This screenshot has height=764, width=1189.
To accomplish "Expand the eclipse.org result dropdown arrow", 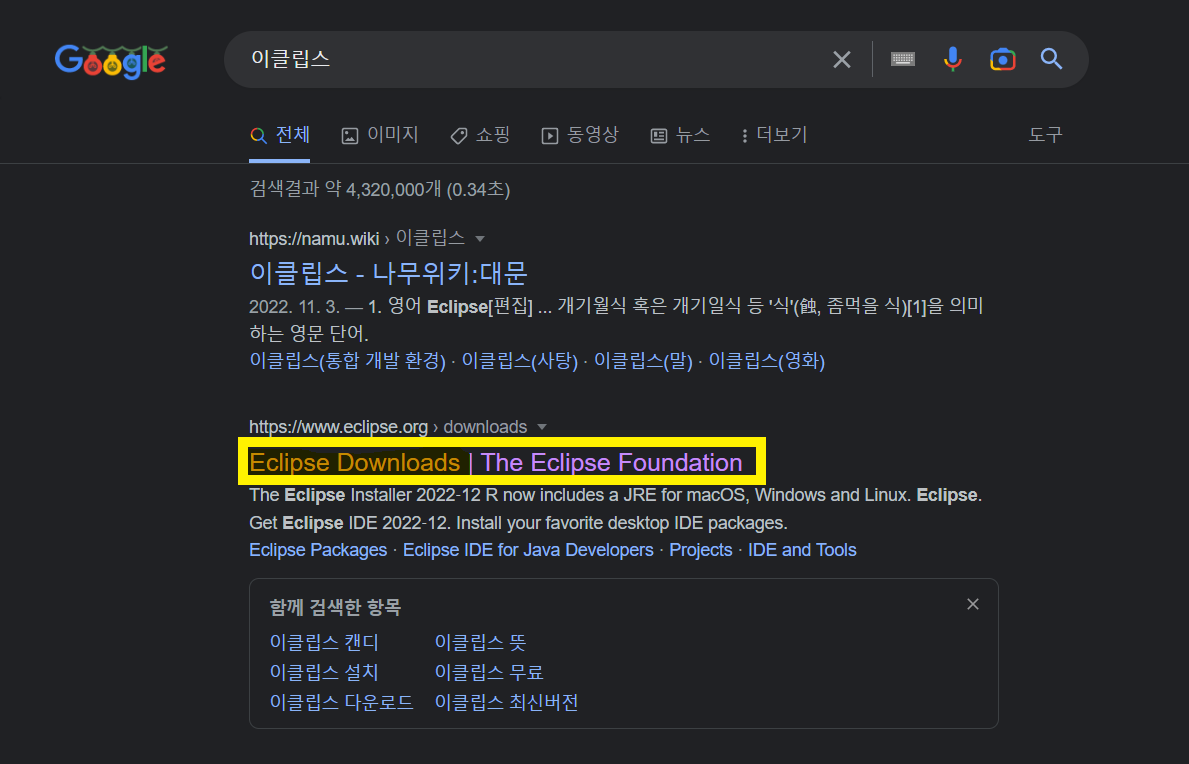I will coord(541,427).
